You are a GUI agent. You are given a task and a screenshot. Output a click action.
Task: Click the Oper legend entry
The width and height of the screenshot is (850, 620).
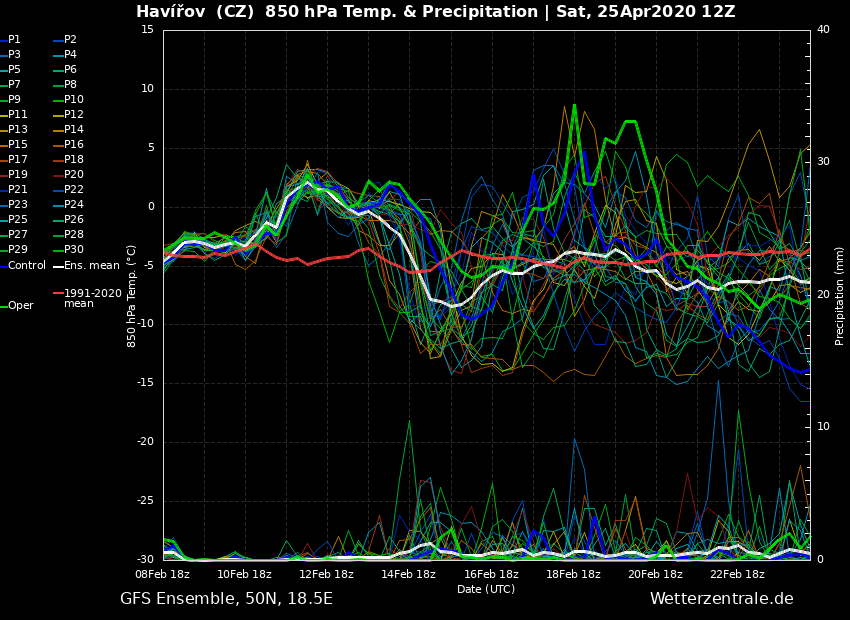coord(21,306)
